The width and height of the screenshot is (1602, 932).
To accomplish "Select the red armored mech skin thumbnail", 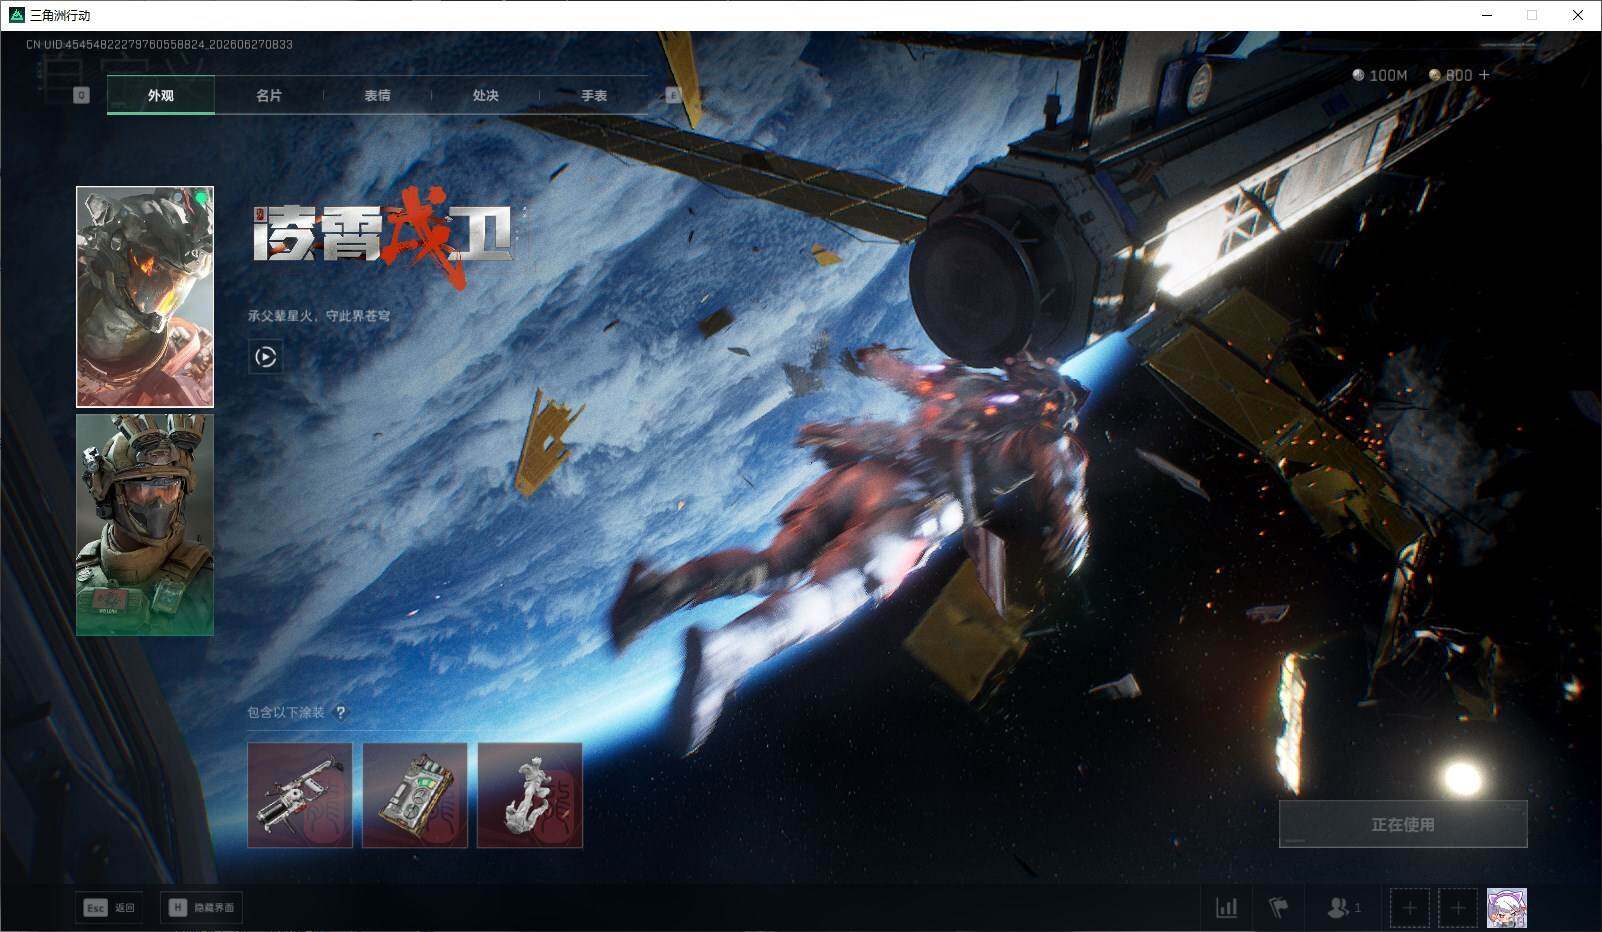I will pos(145,297).
